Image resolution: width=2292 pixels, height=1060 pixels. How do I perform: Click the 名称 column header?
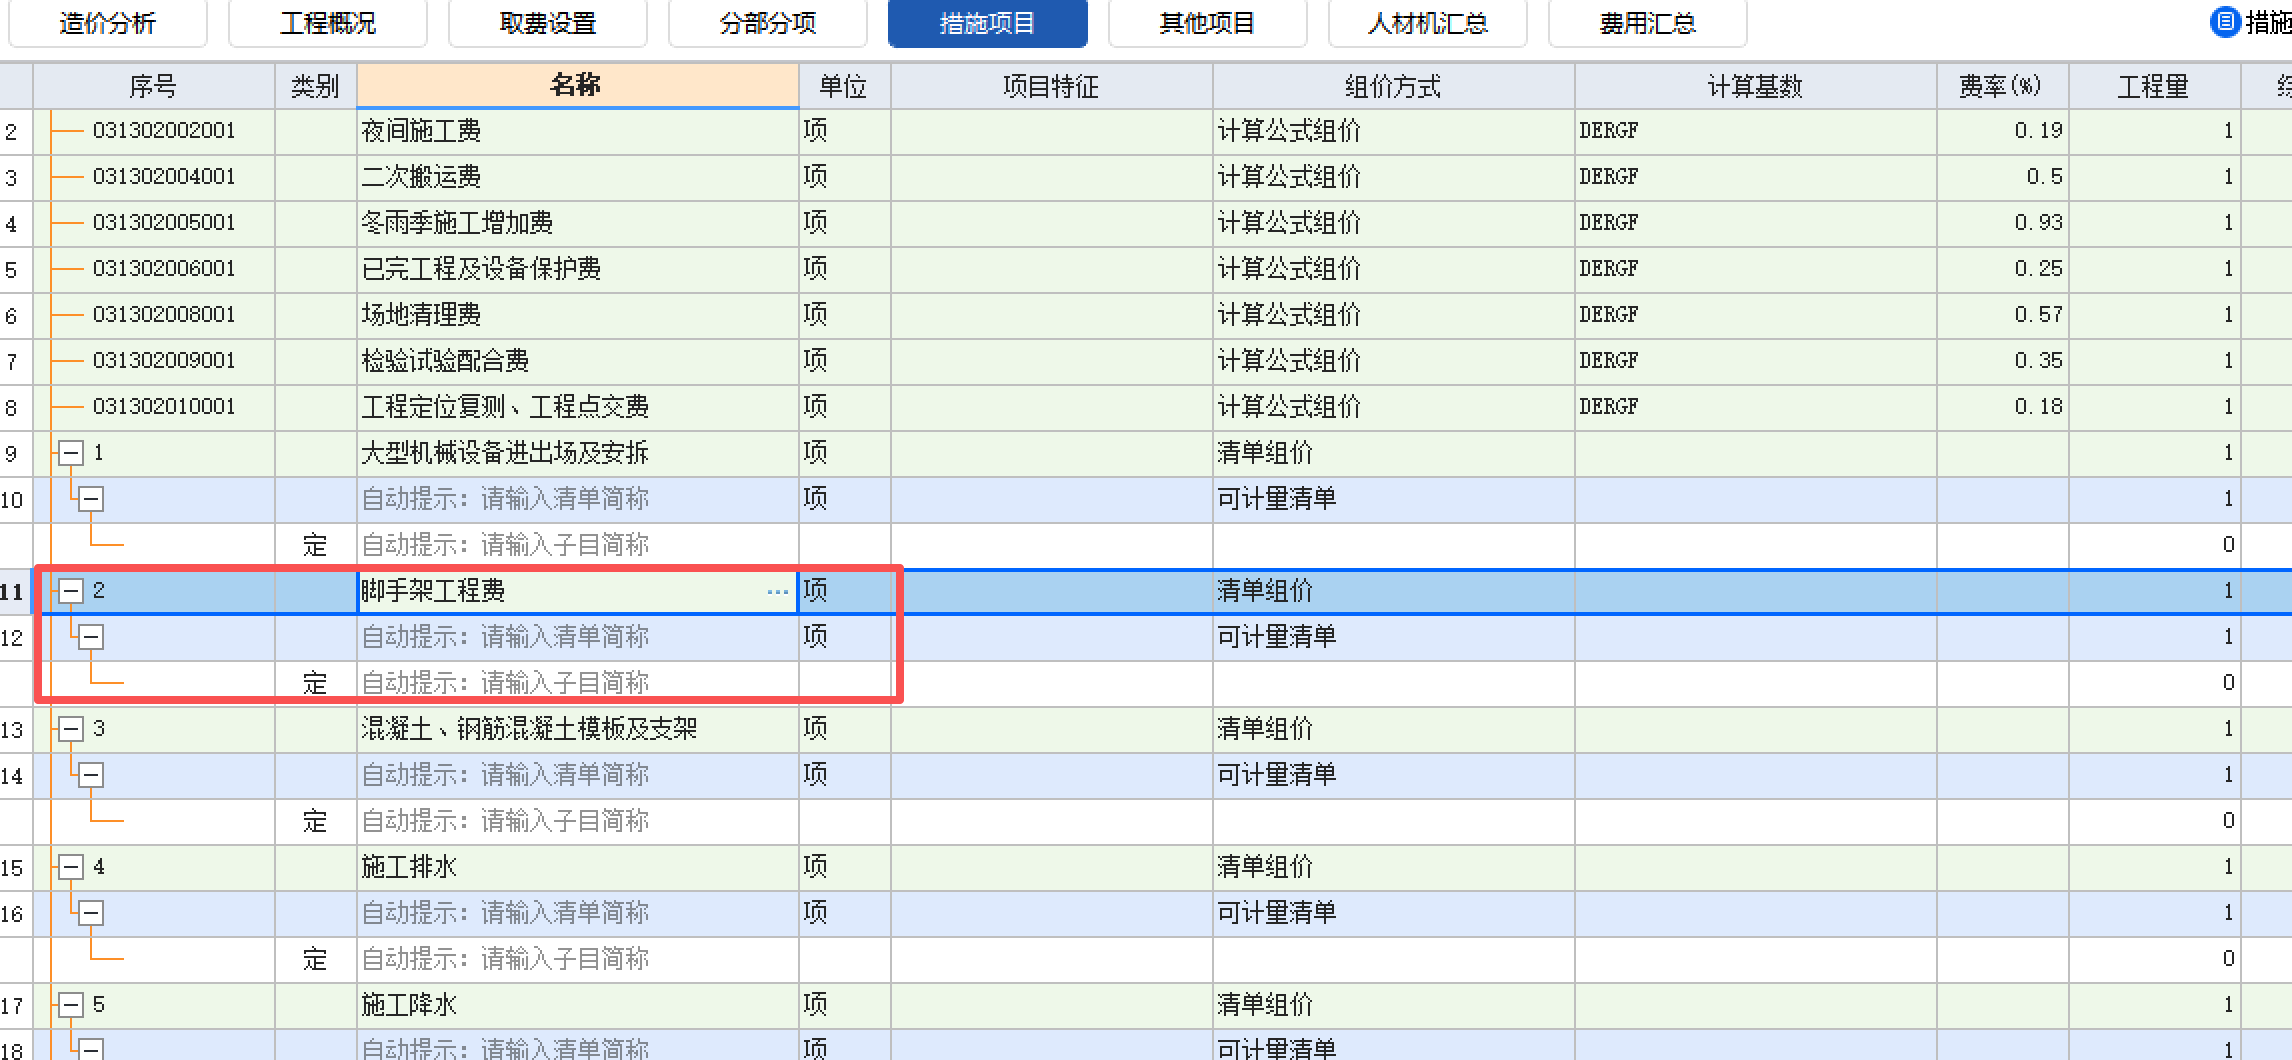[x=578, y=86]
